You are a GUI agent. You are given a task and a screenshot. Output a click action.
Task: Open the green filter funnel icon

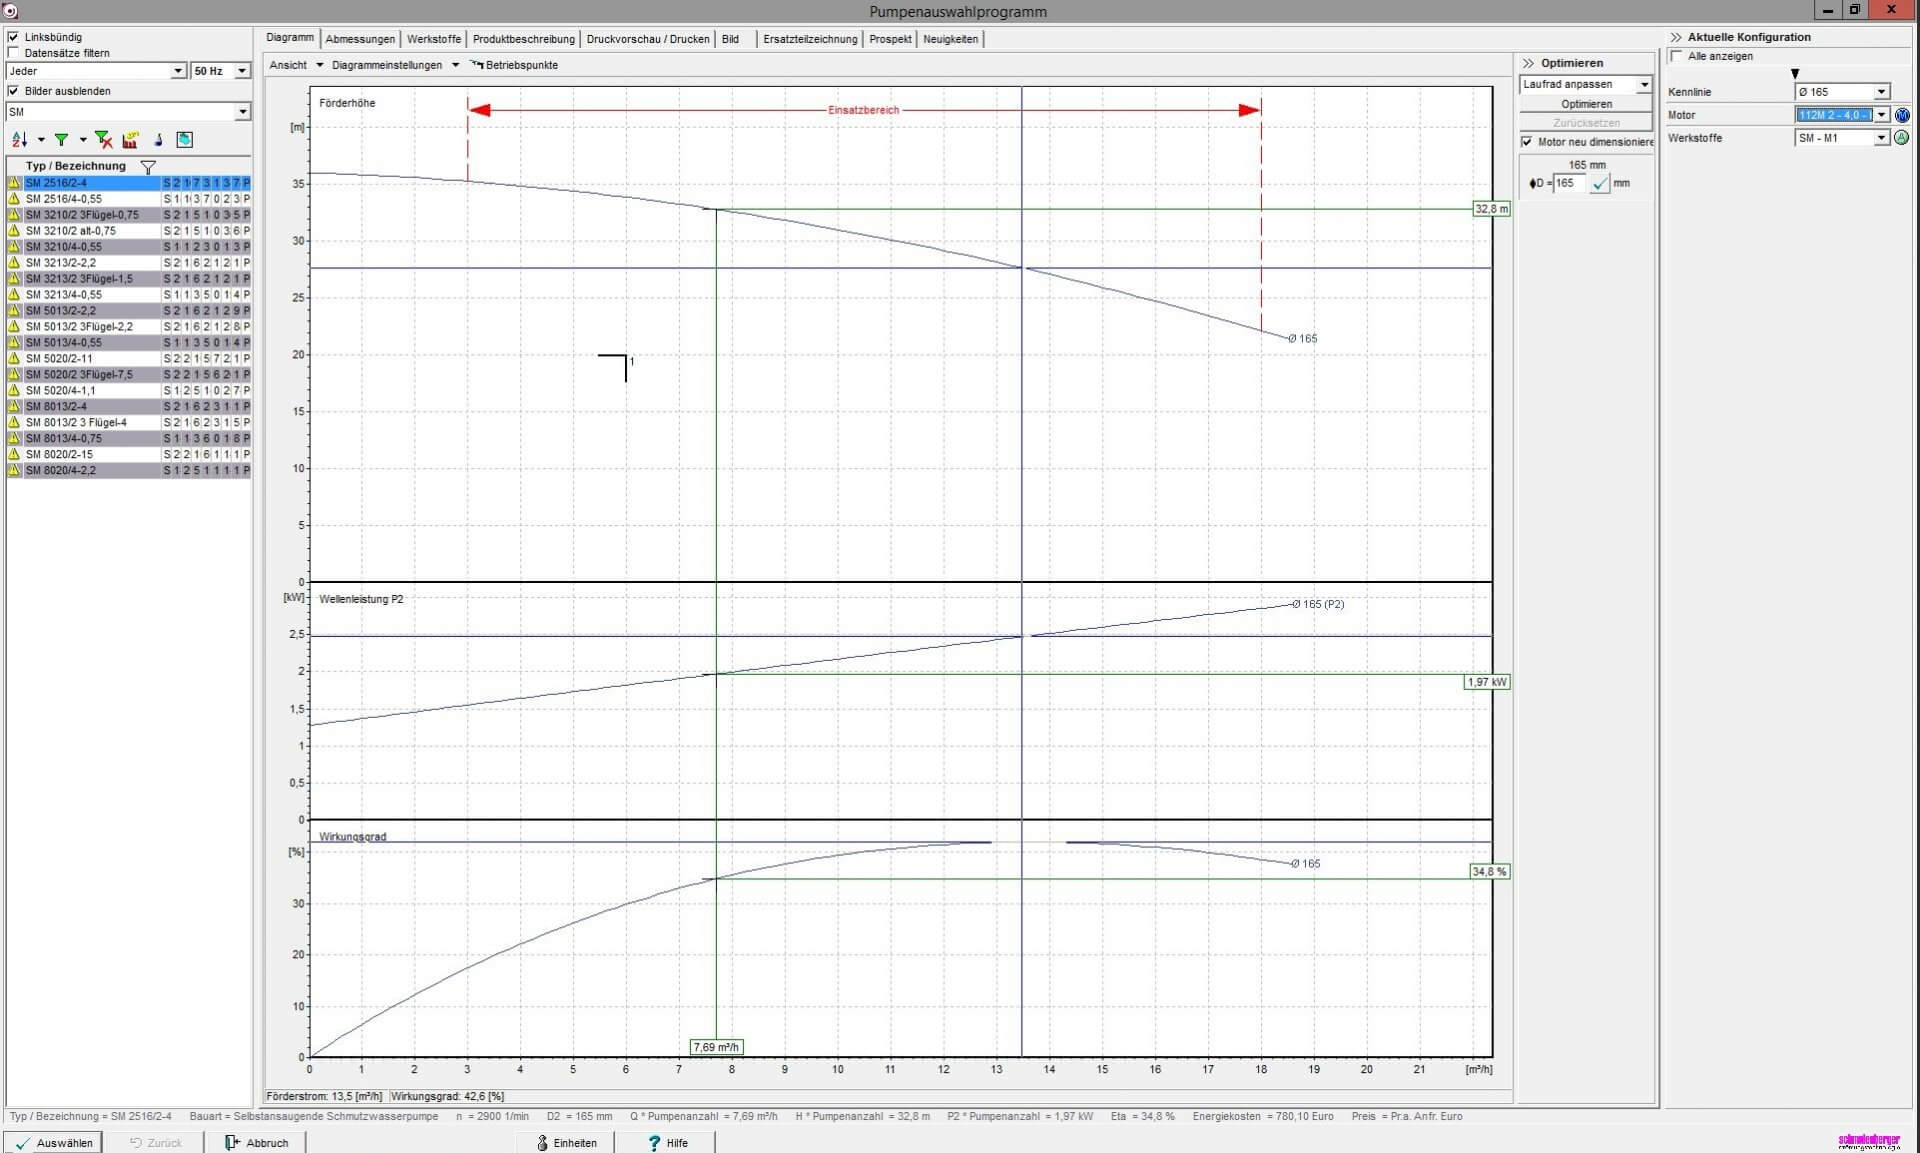click(63, 140)
